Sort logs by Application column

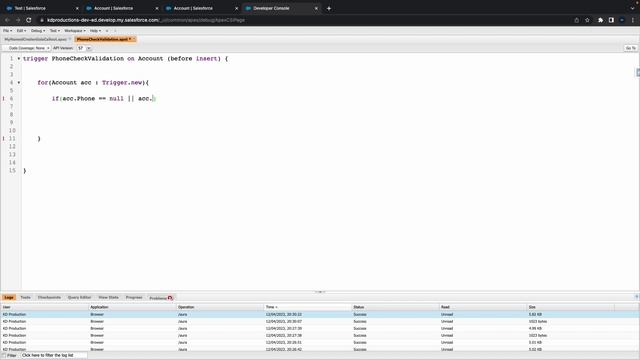coord(132,307)
